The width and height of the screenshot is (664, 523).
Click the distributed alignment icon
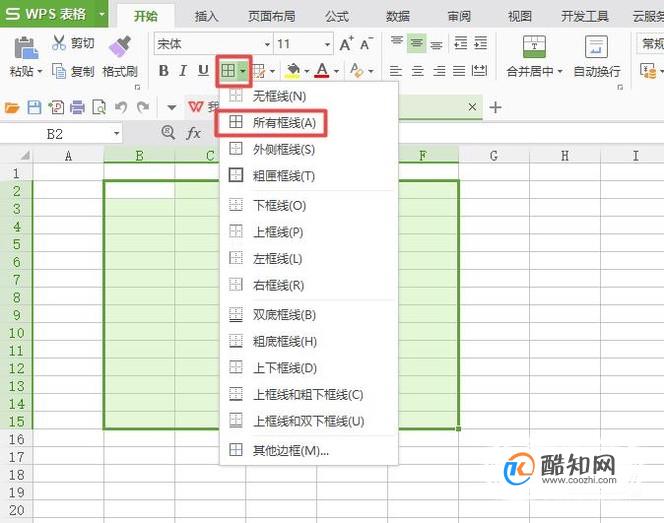pos(479,71)
